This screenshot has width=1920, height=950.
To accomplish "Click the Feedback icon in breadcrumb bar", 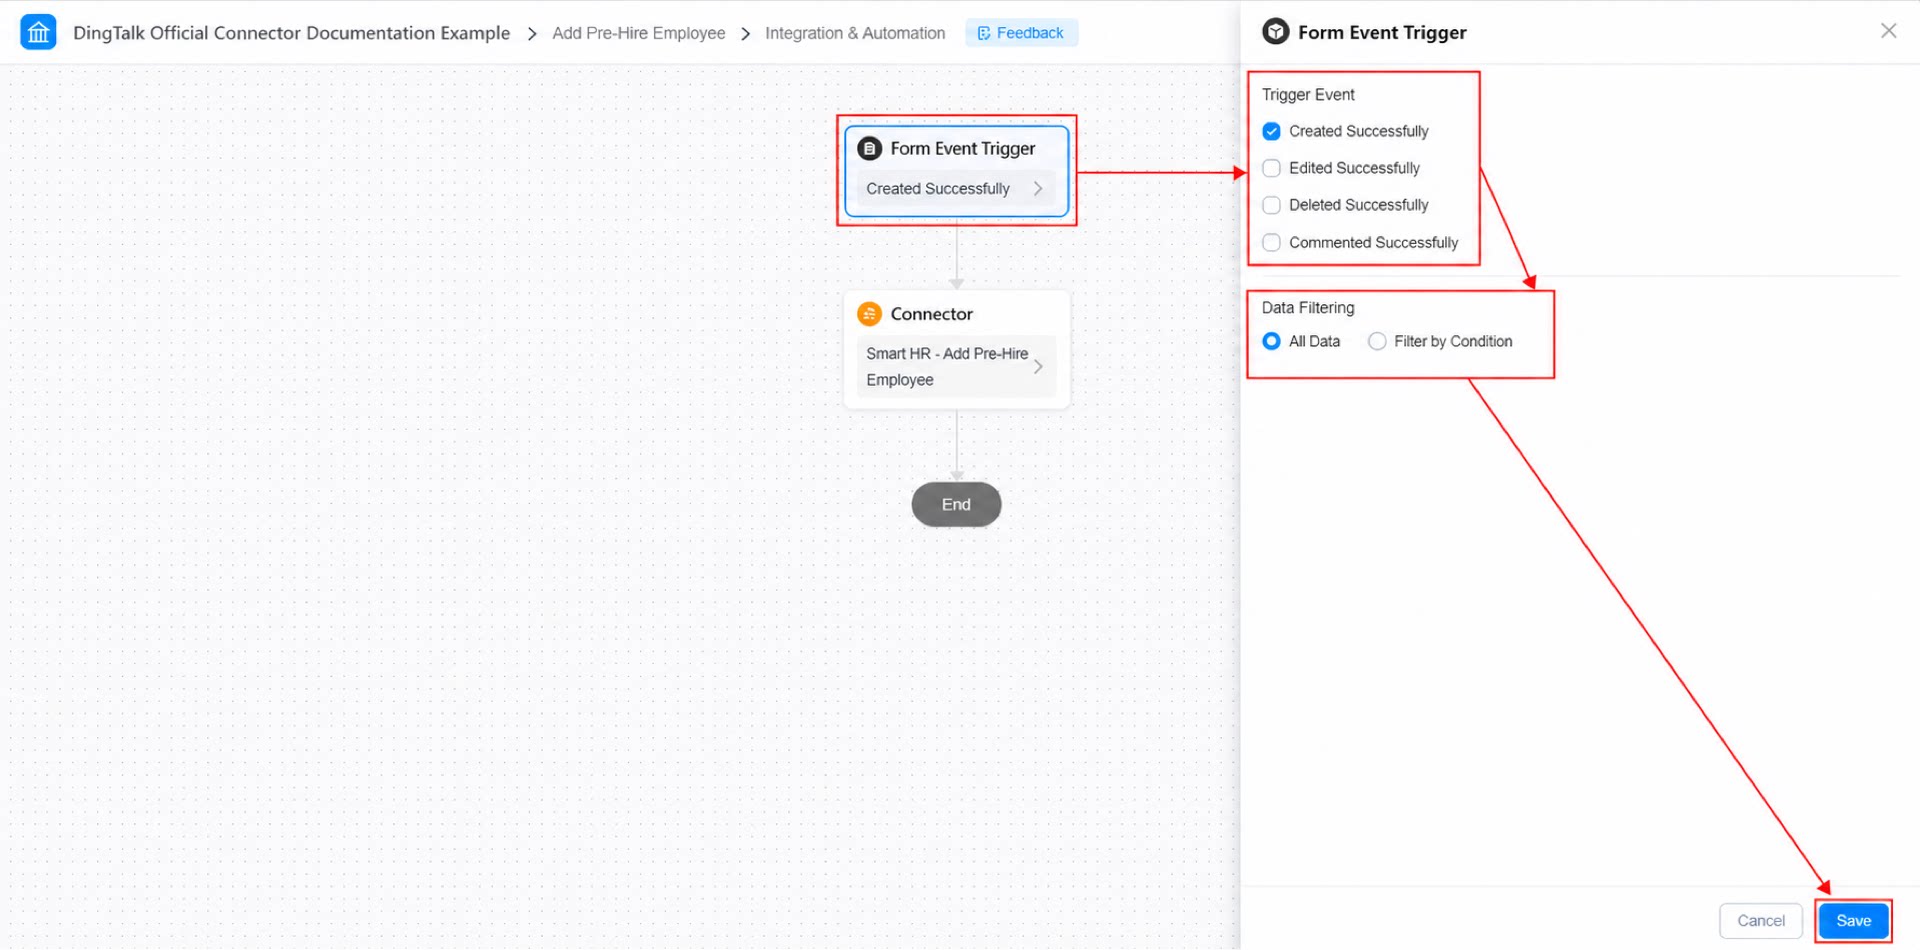I will tap(984, 33).
